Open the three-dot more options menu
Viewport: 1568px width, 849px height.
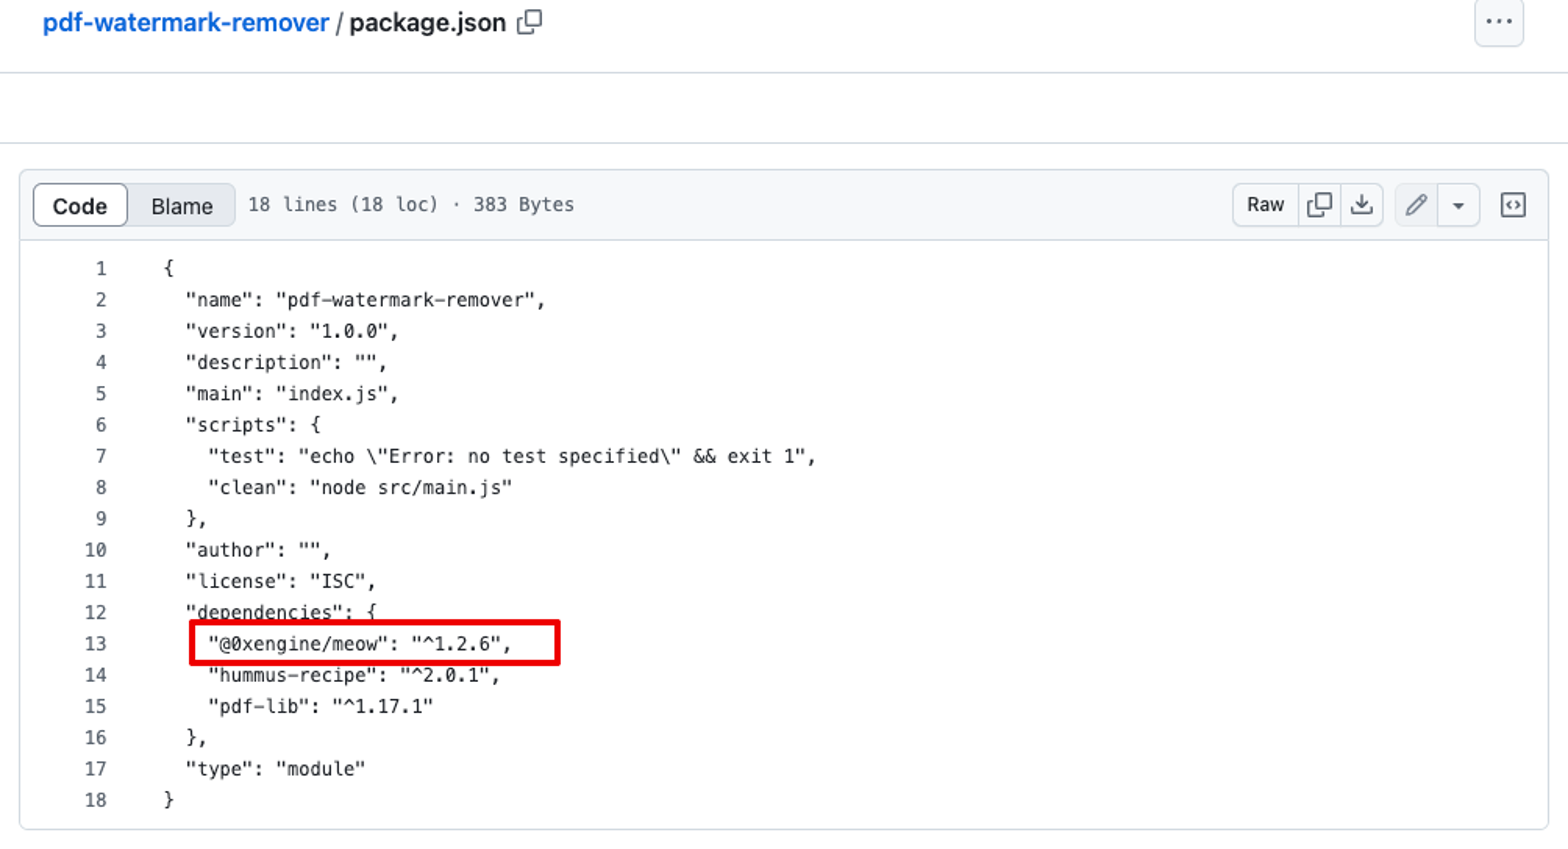pos(1498,22)
